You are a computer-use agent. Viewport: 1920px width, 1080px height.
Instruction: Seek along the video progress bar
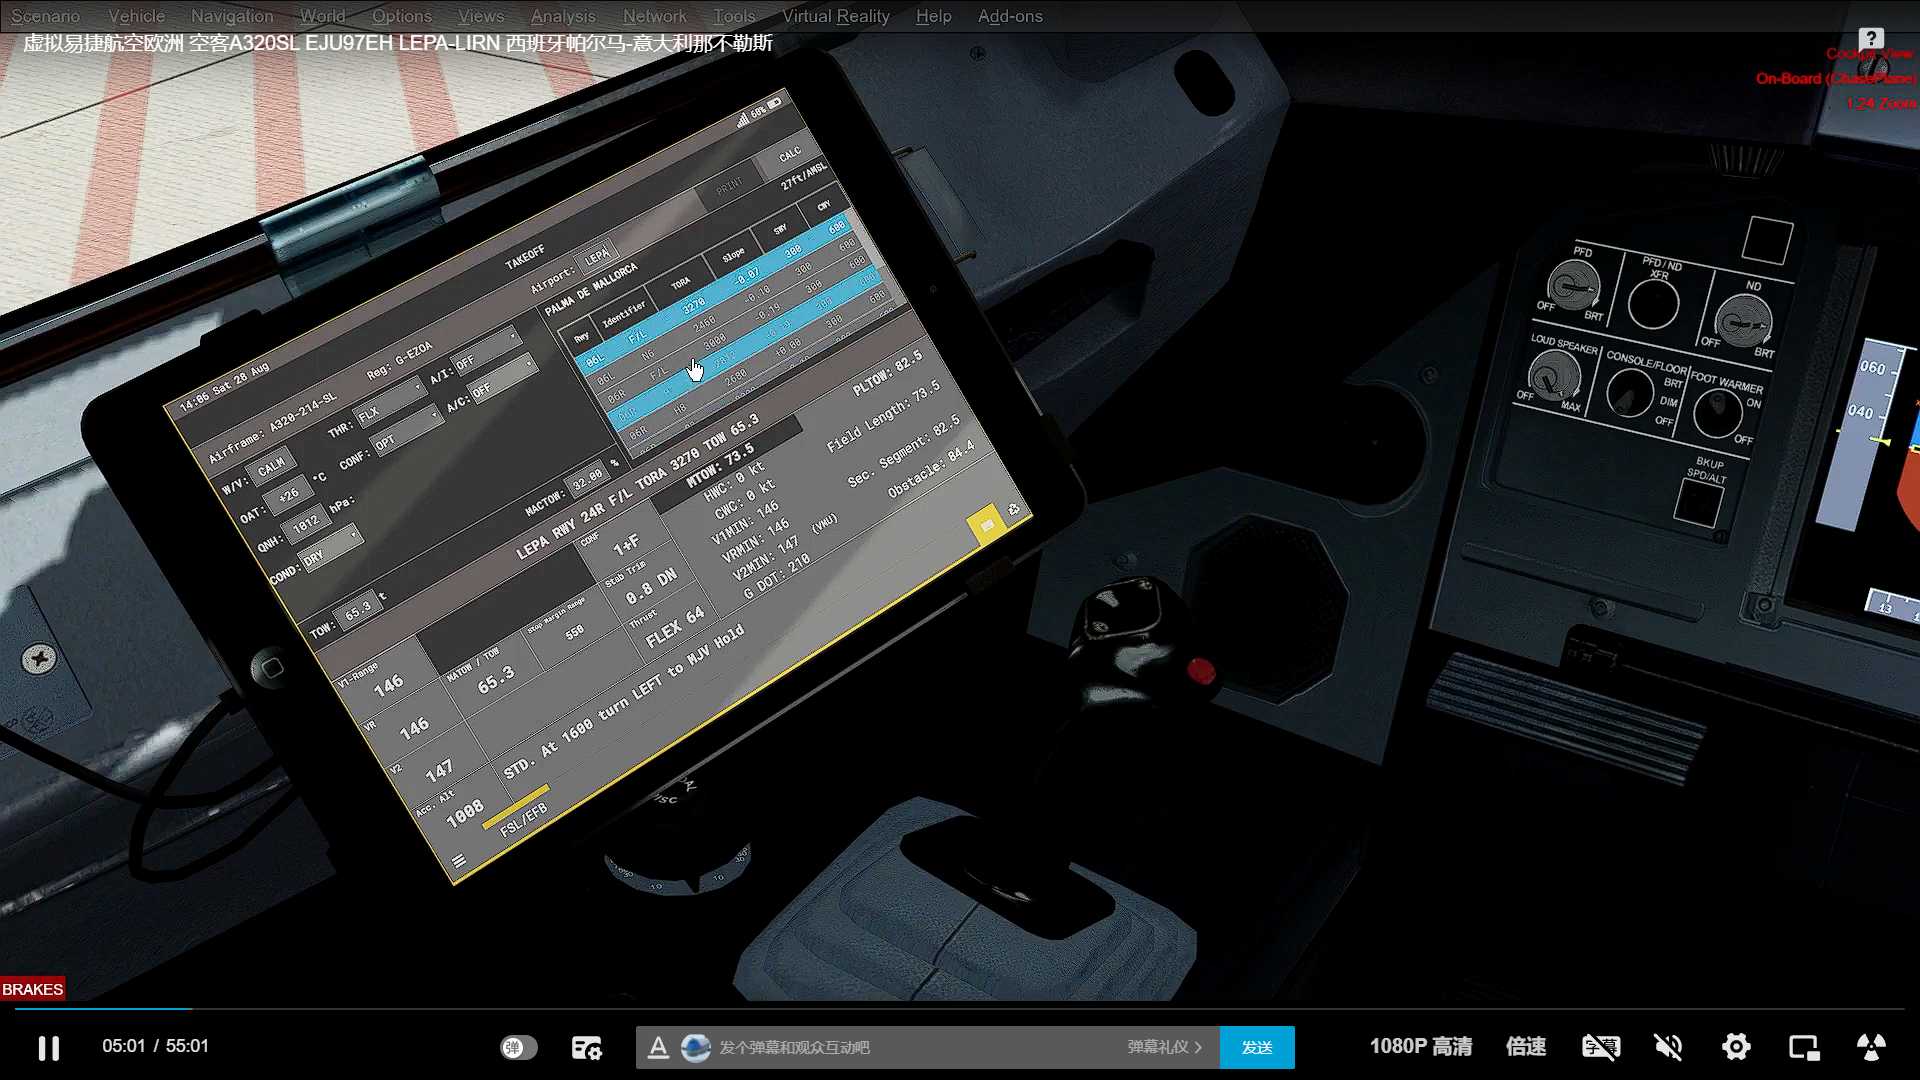point(960,1009)
